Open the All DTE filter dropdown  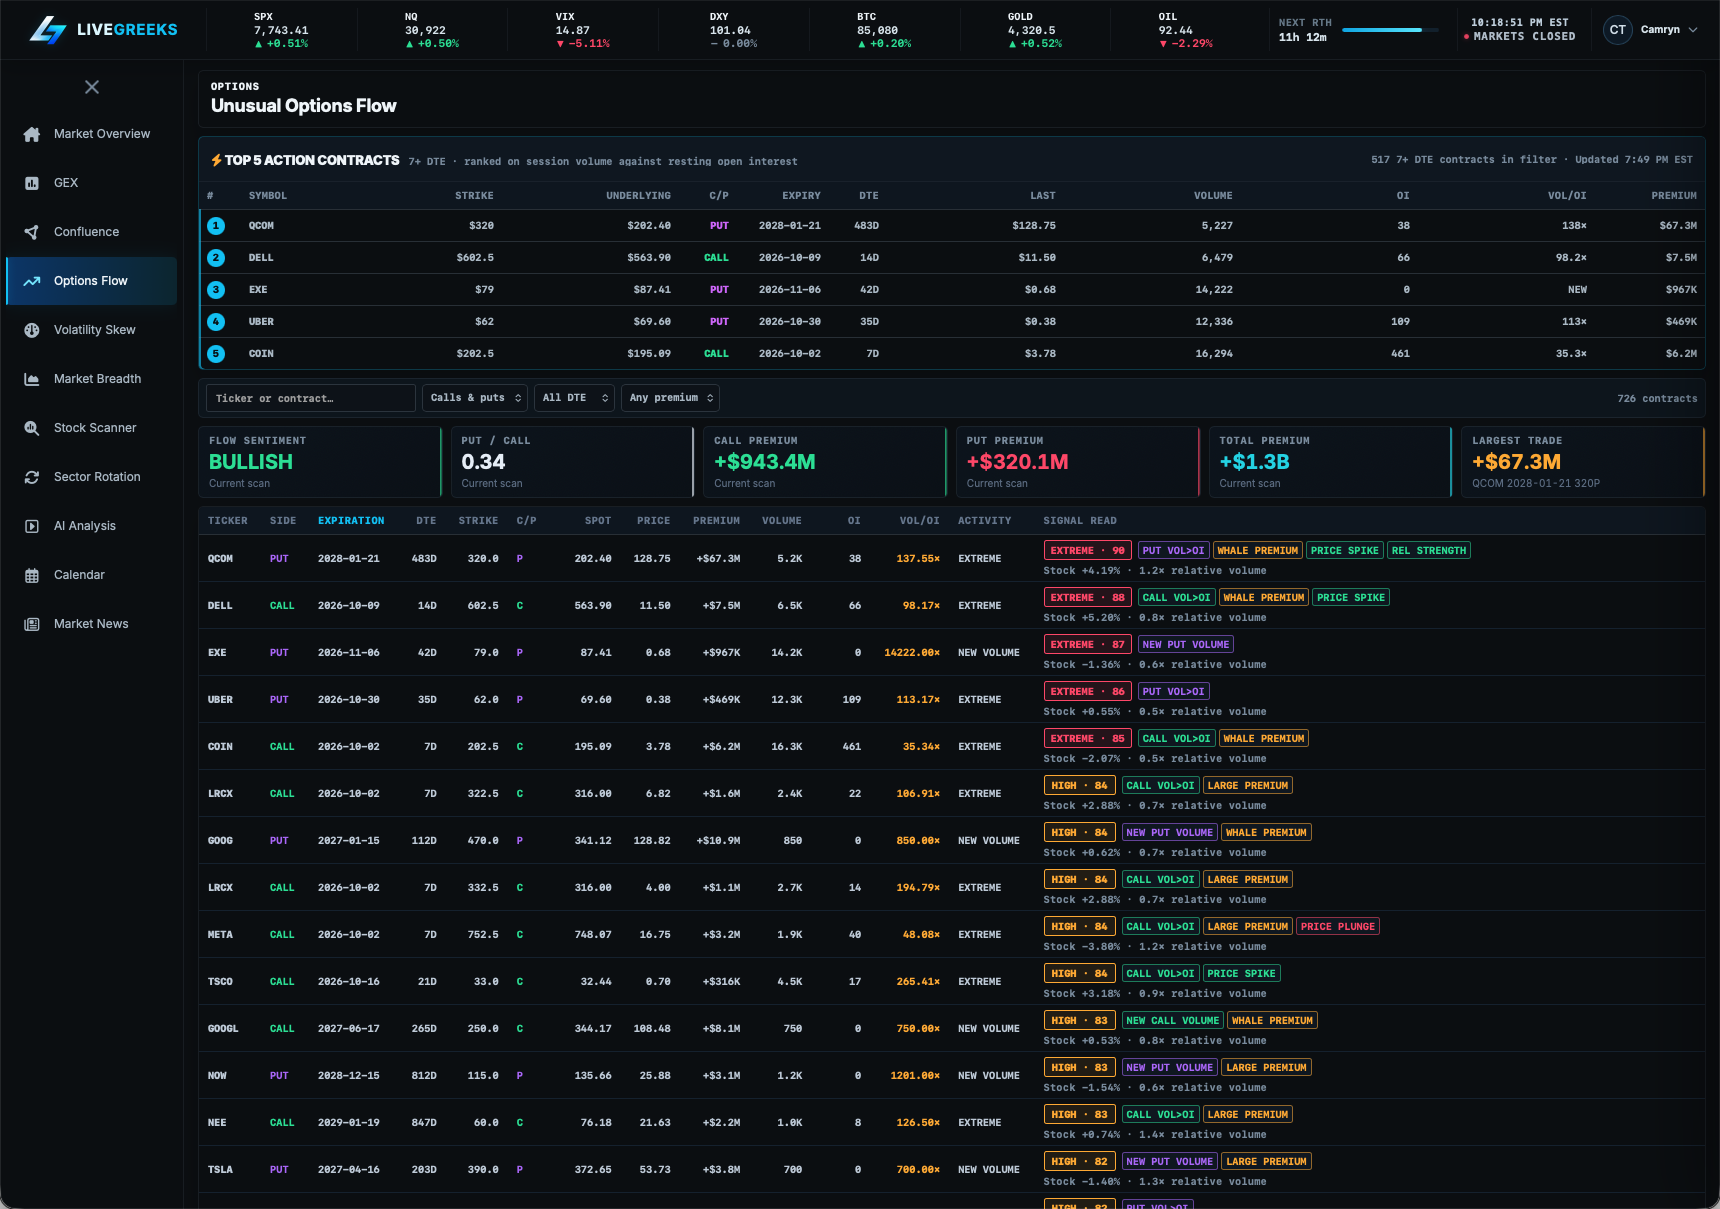coord(574,398)
